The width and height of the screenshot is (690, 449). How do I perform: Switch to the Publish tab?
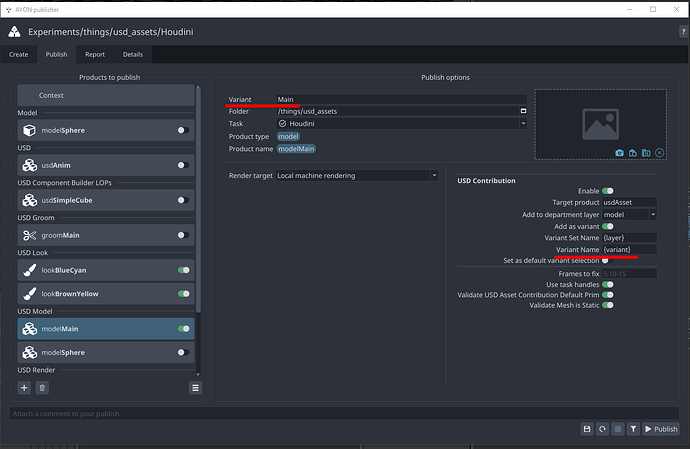pos(56,55)
